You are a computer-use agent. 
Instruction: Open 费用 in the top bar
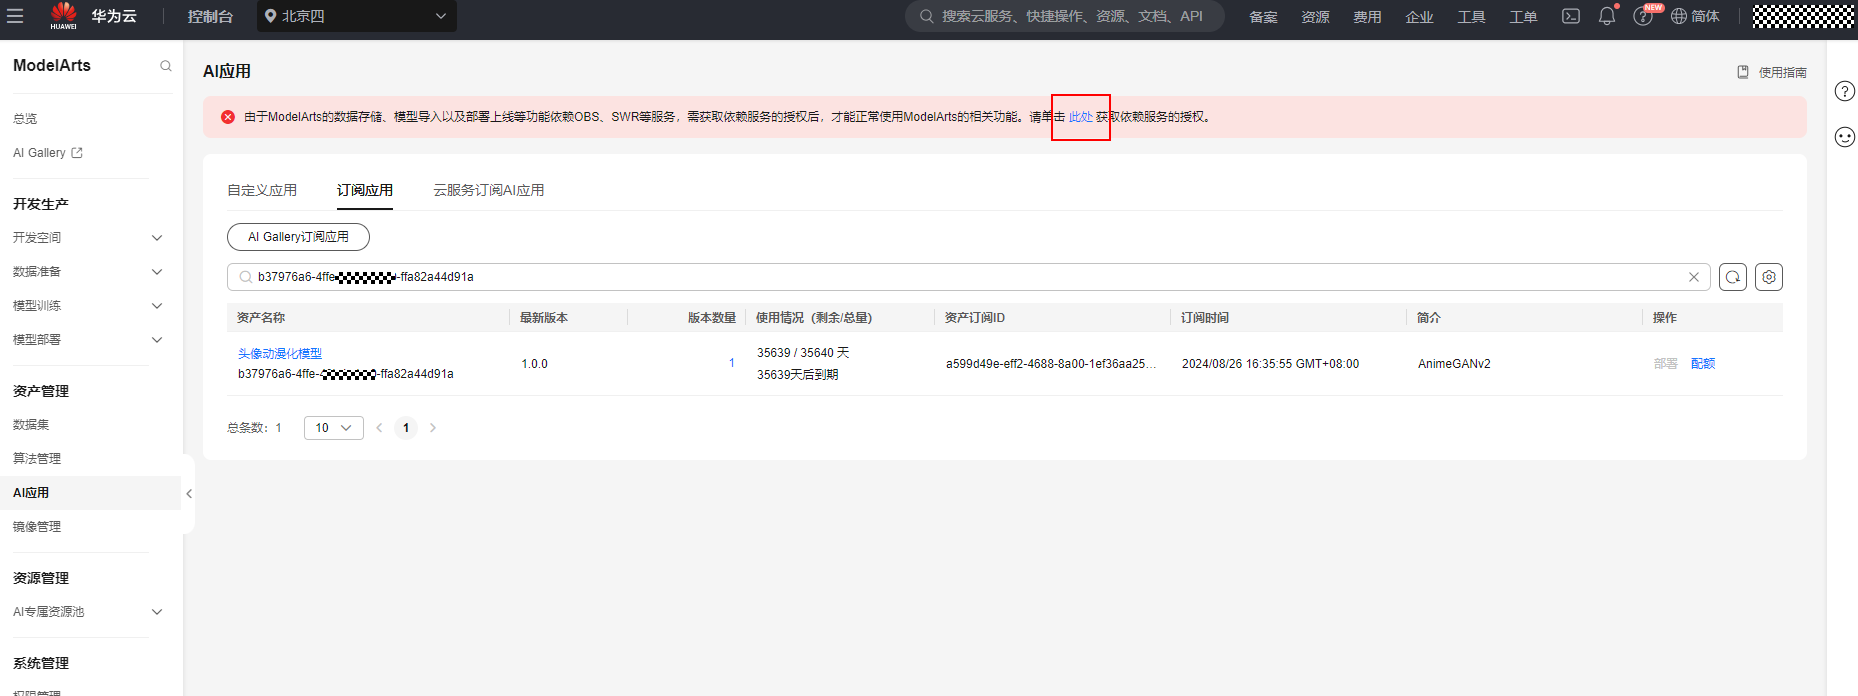1367,17
